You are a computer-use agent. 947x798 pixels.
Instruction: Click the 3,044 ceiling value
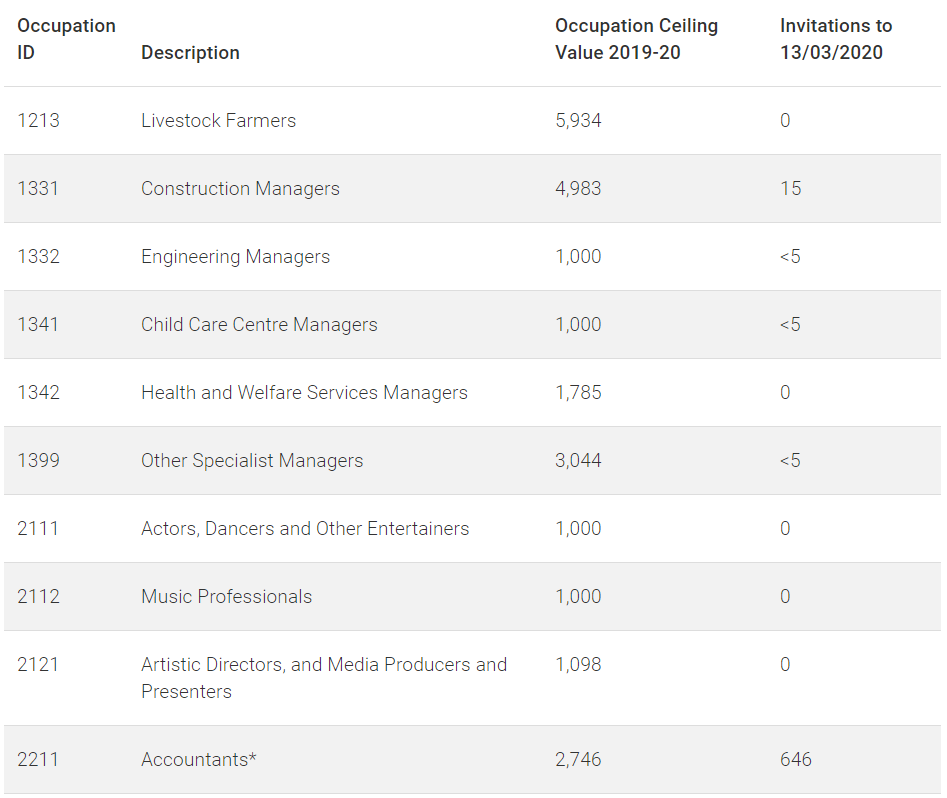[578, 460]
